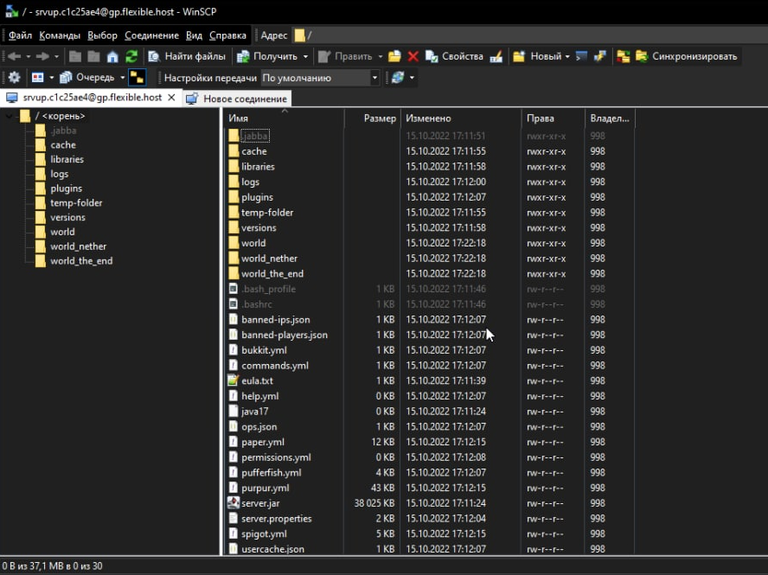Refresh the directory listing

pyautogui.click(x=131, y=56)
